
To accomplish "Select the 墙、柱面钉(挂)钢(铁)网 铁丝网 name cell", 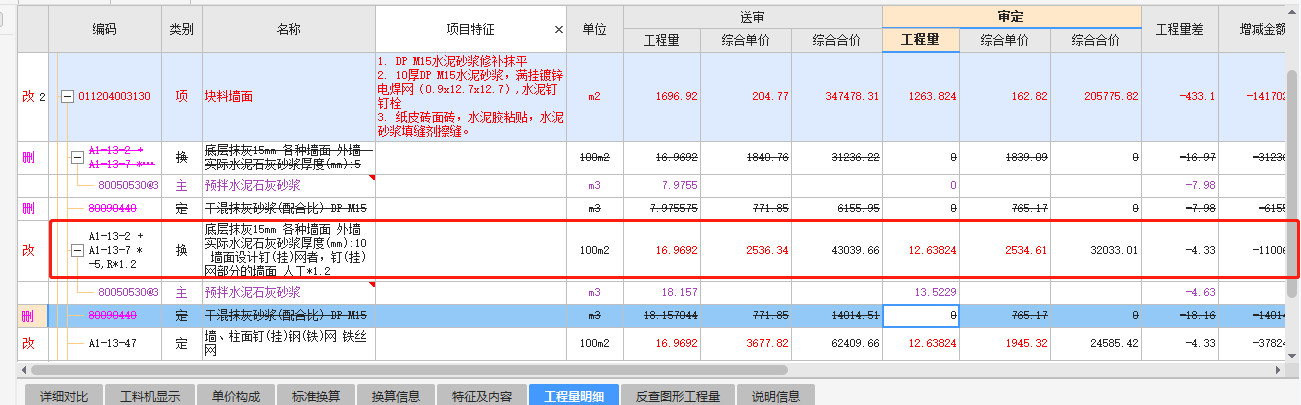I will [289, 343].
